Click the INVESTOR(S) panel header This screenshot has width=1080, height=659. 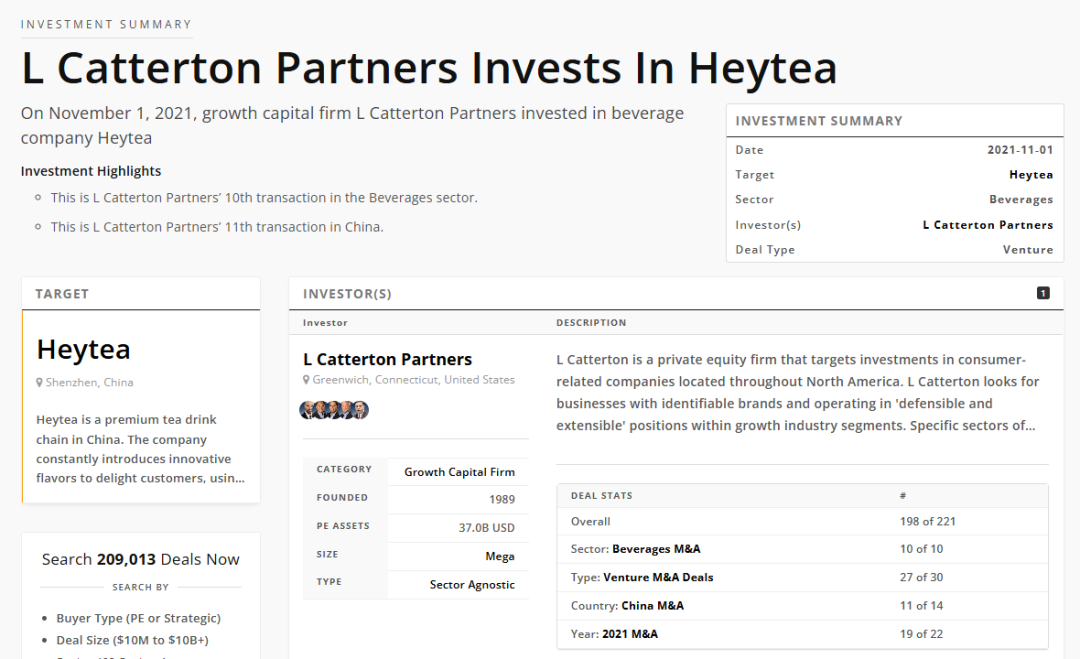(347, 294)
